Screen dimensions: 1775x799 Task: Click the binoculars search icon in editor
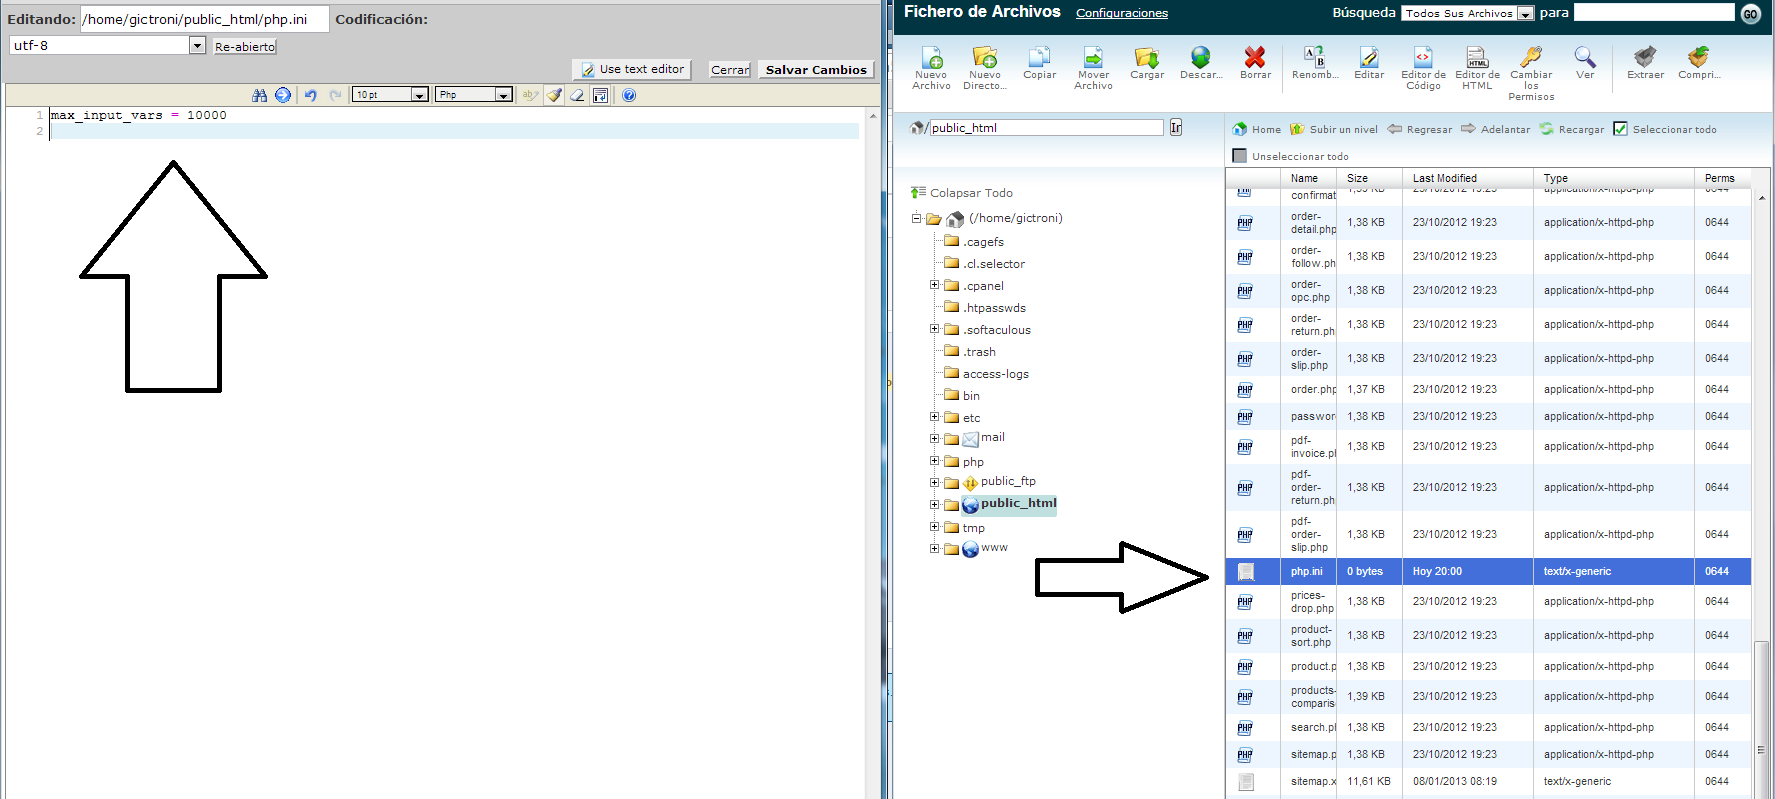(x=260, y=95)
